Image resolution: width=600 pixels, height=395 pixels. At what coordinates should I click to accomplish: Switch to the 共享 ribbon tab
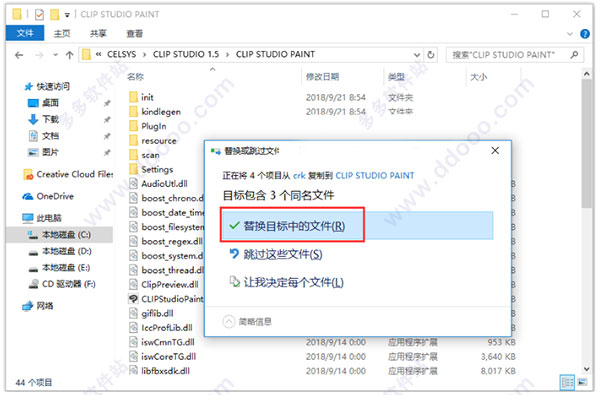[98, 33]
